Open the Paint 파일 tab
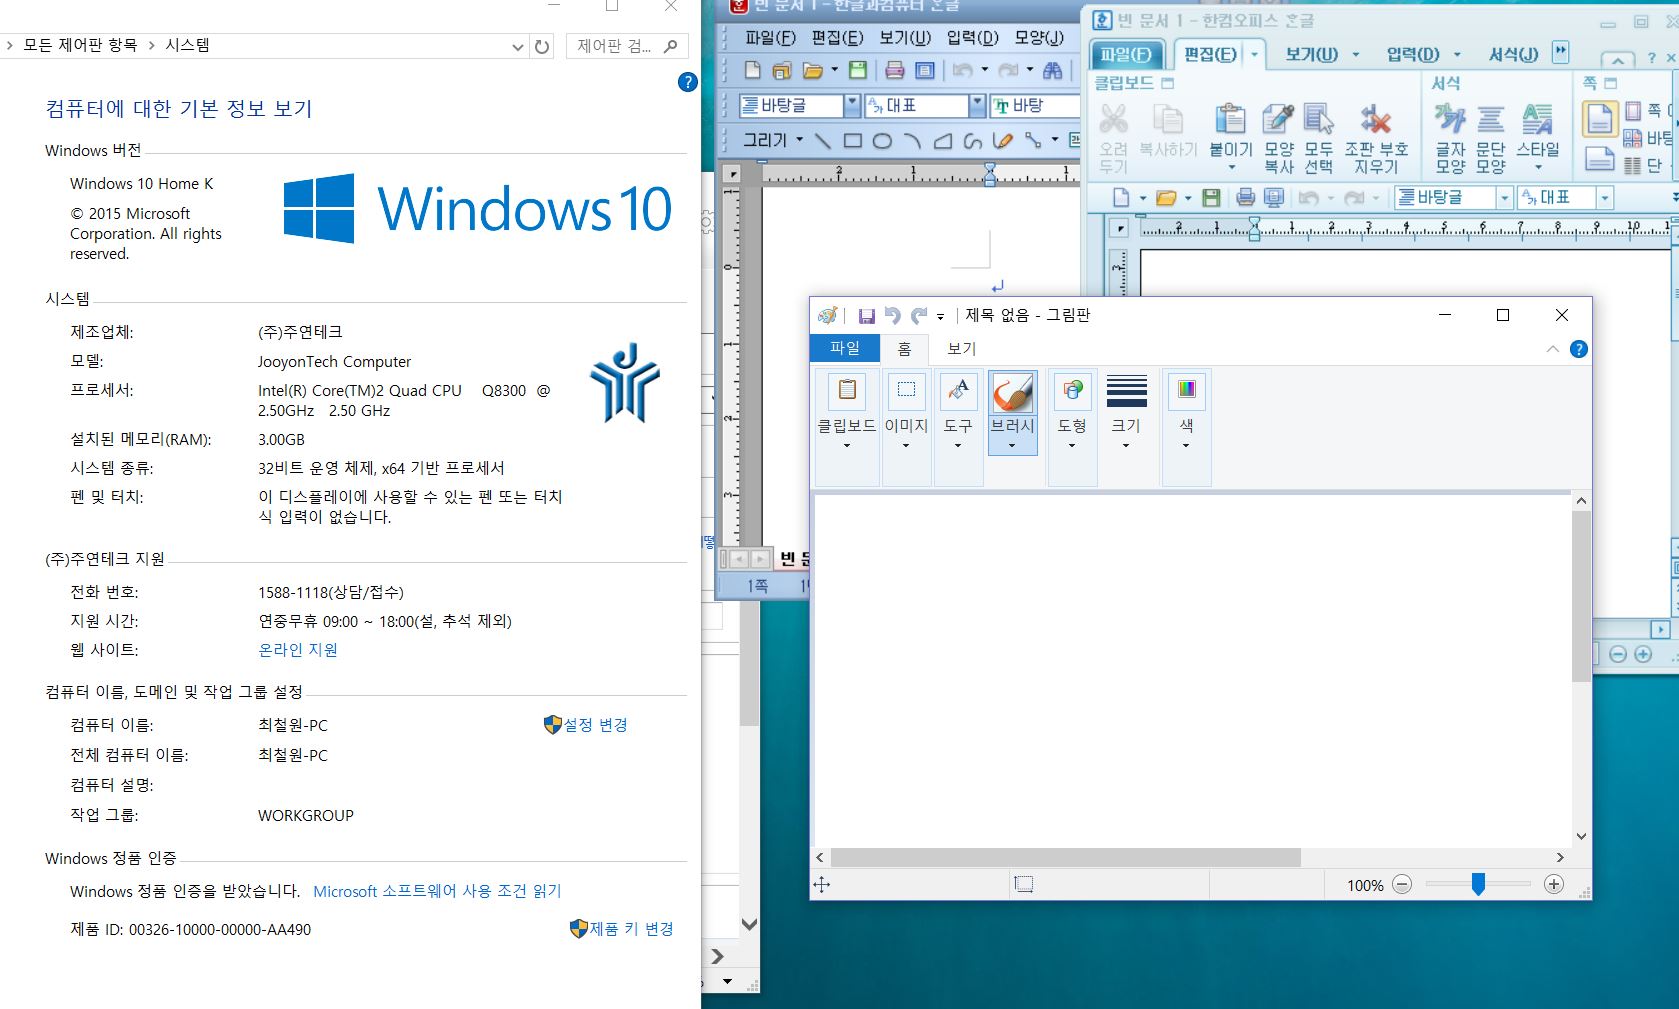Viewport: 1679px width, 1009px height. pyautogui.click(x=845, y=348)
